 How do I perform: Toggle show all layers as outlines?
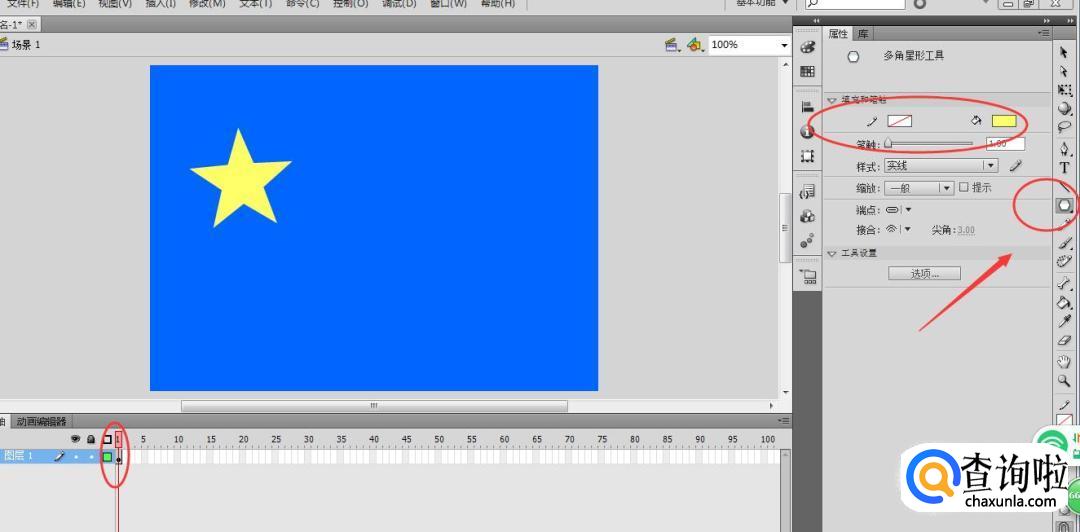(107, 439)
